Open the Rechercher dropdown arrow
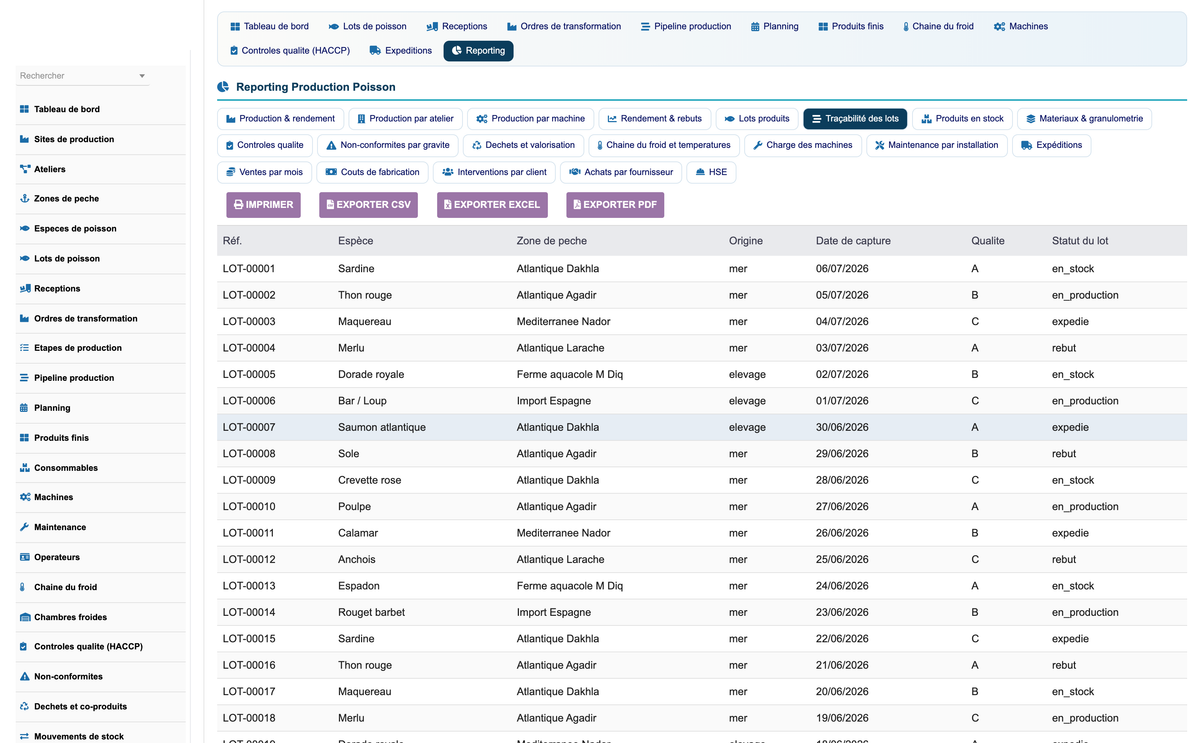 [142, 76]
